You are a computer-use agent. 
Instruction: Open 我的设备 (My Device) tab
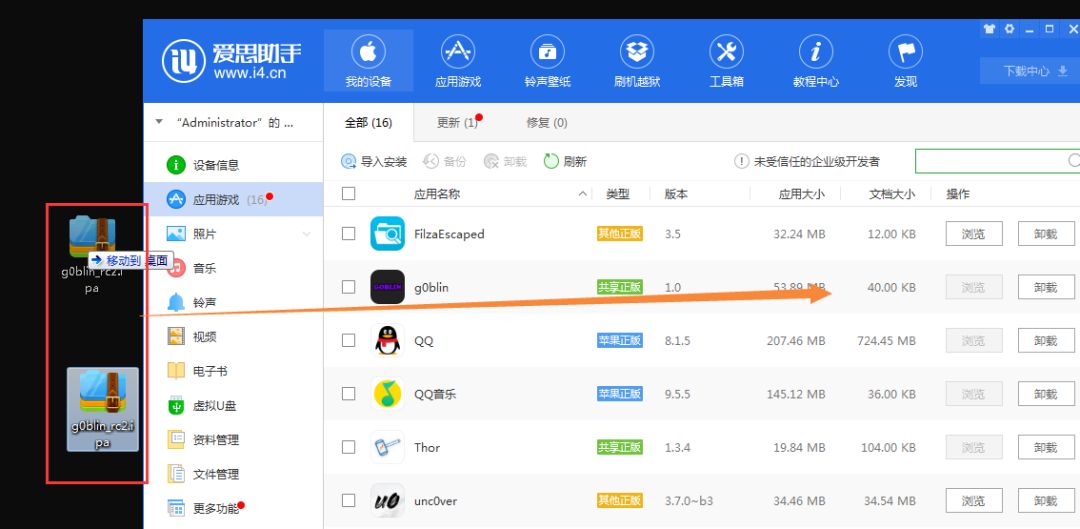pyautogui.click(x=368, y=61)
